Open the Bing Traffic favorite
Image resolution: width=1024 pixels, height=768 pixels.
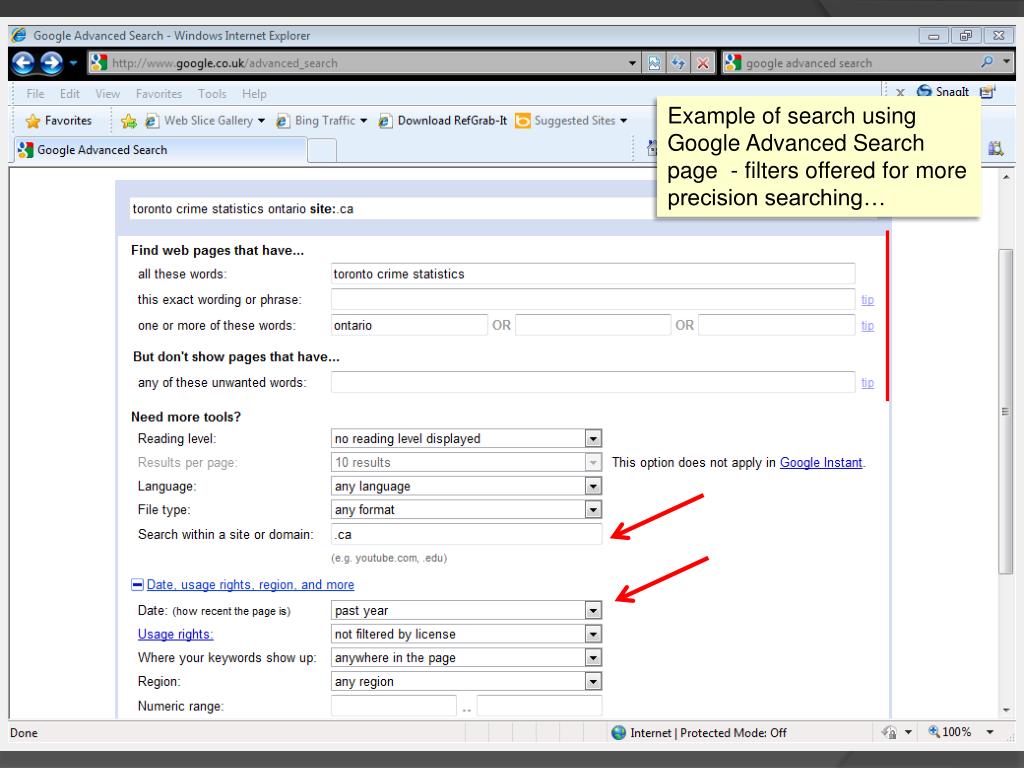tap(321, 121)
